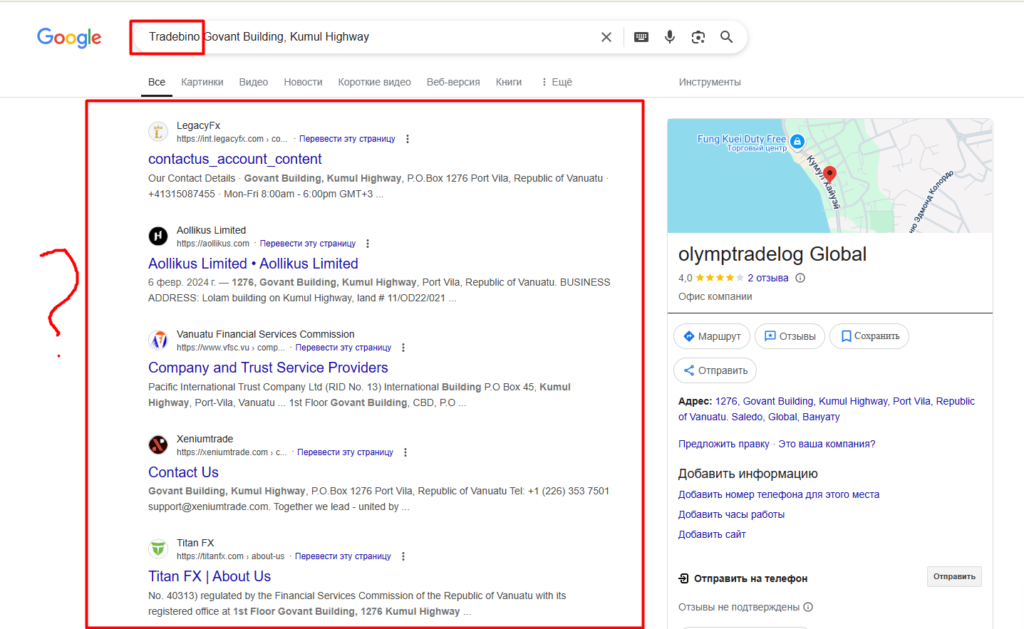Open the map thumbnail in knowledge panel
This screenshot has width=1024, height=629.
(829, 175)
